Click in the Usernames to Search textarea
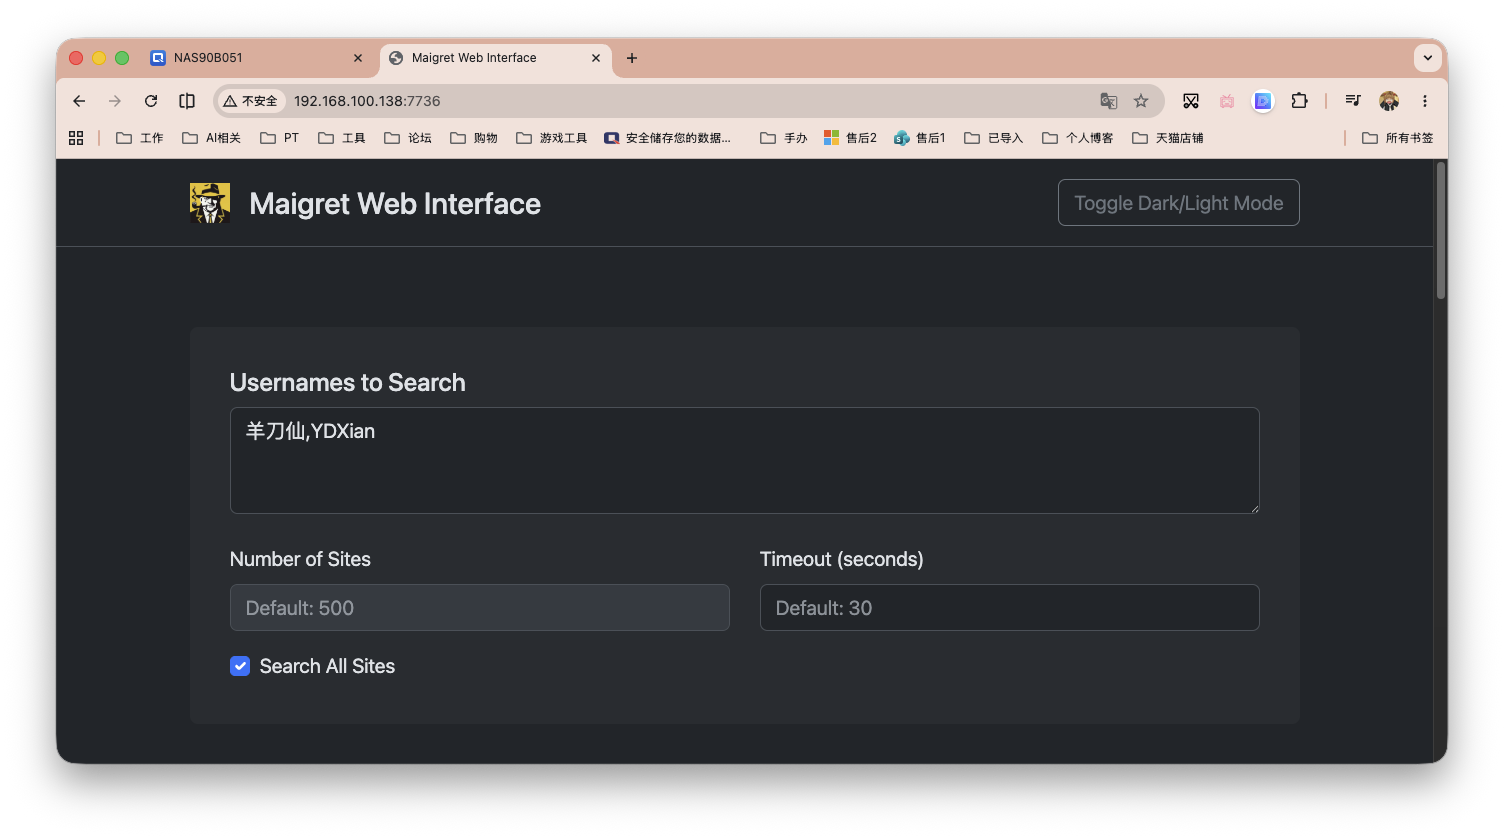The image size is (1504, 838). (745, 460)
